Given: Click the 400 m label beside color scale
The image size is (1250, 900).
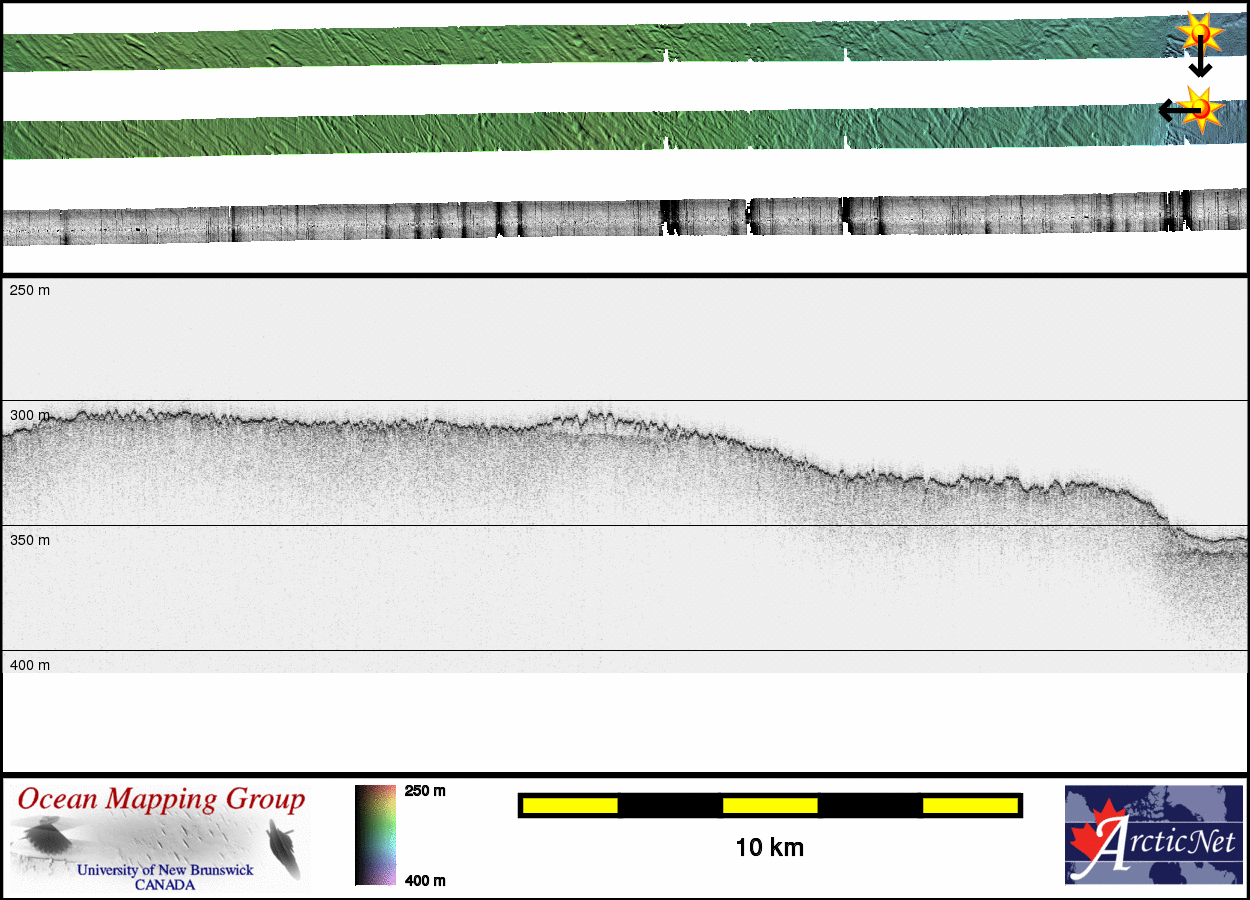Looking at the screenshot, I should click(x=425, y=880).
